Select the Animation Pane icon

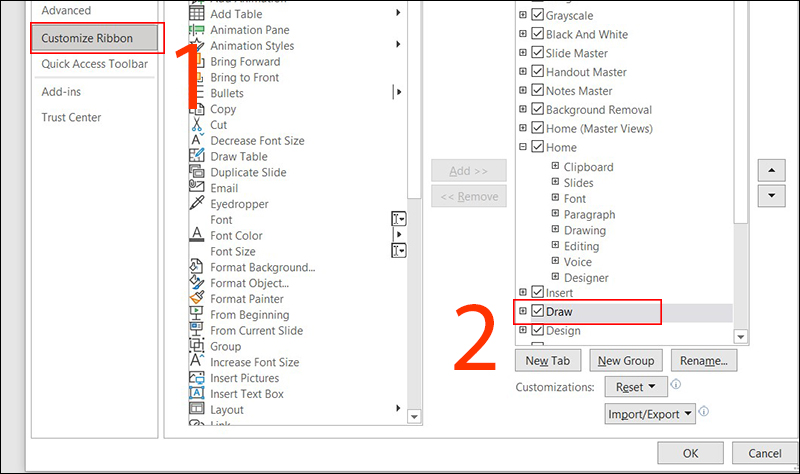tap(197, 30)
